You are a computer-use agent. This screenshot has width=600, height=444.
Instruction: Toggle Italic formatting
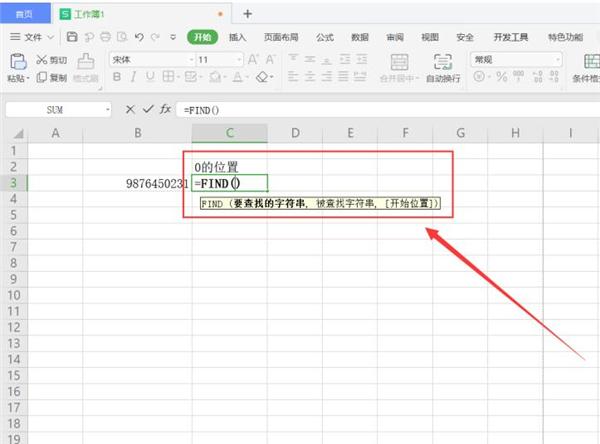(134, 78)
